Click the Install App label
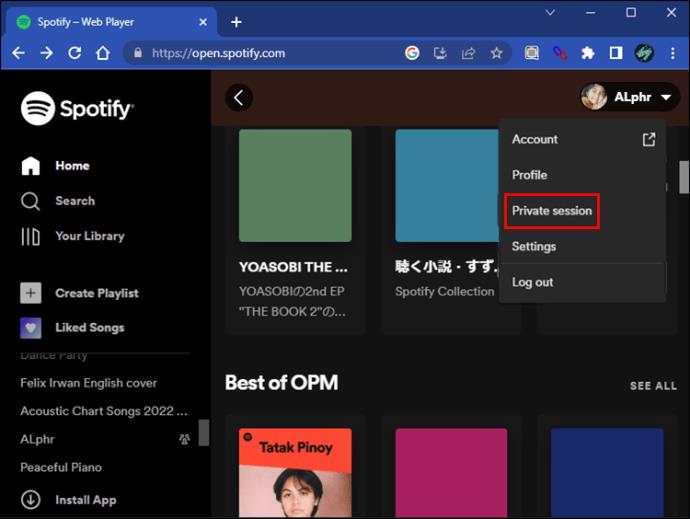This screenshot has width=690, height=519. [86, 500]
